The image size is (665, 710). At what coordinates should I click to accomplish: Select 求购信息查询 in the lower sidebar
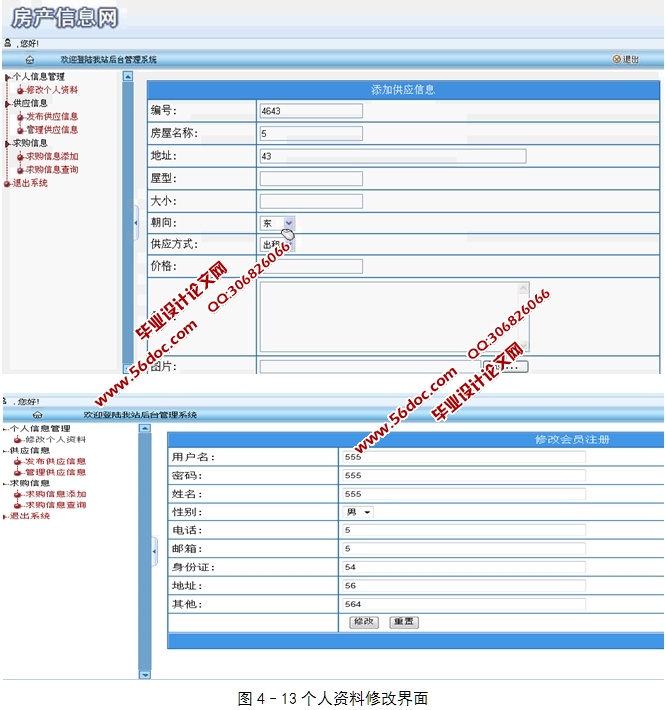(55, 505)
